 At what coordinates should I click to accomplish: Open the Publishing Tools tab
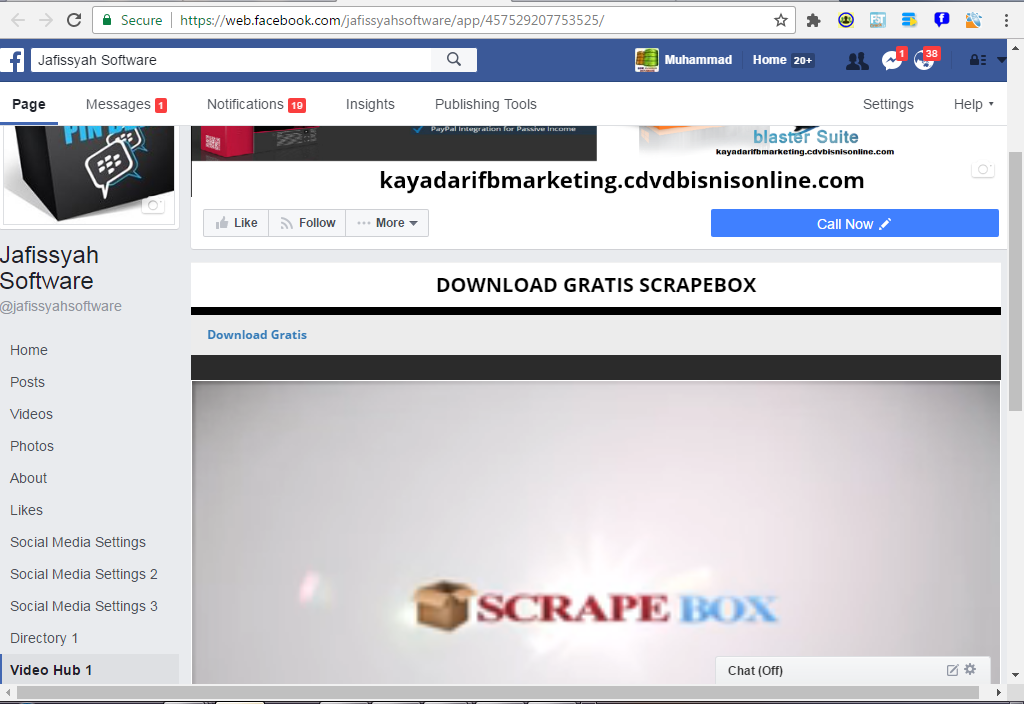click(x=486, y=104)
